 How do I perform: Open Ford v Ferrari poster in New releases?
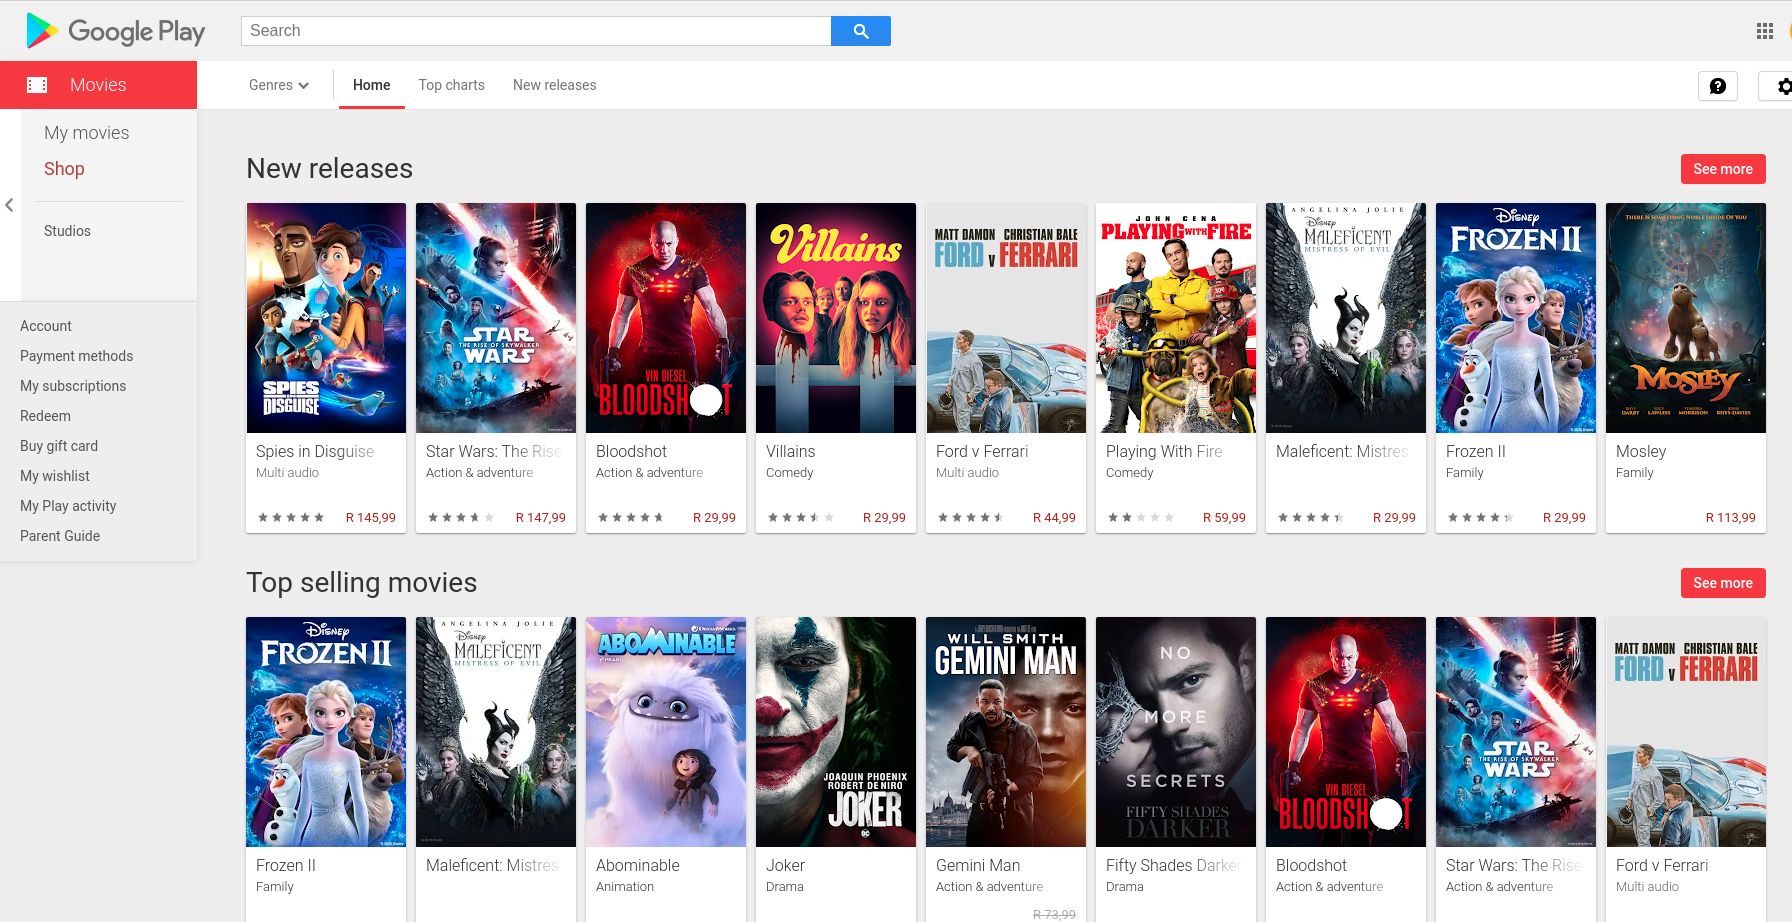pyautogui.click(x=1006, y=318)
